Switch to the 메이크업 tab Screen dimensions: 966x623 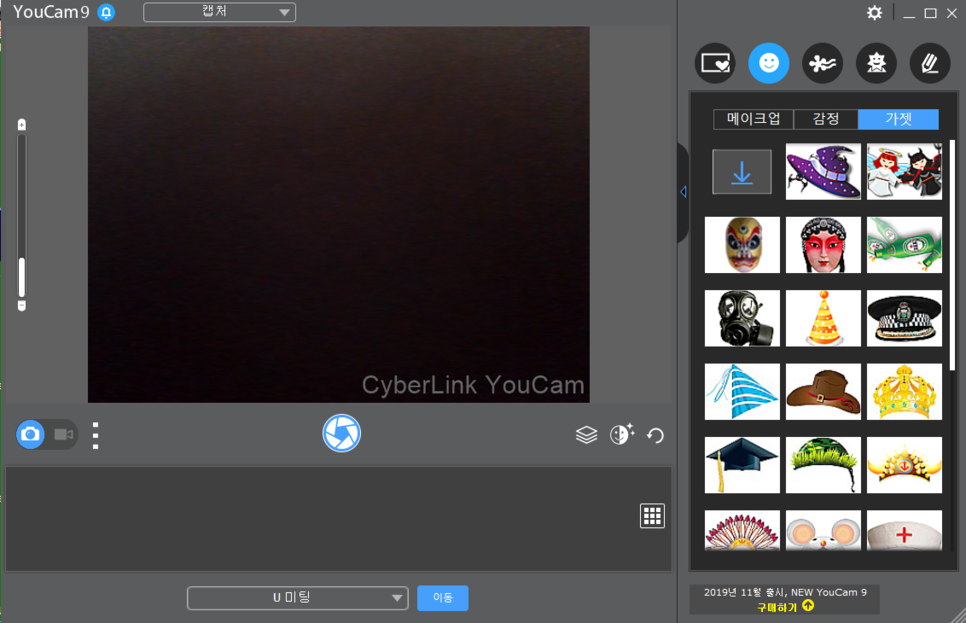coord(753,119)
